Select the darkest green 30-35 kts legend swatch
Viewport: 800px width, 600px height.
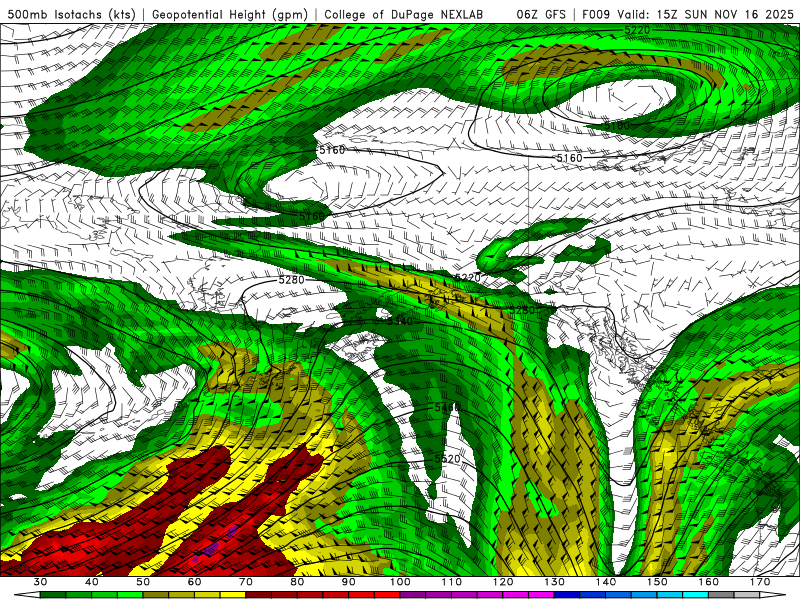(x=53, y=595)
